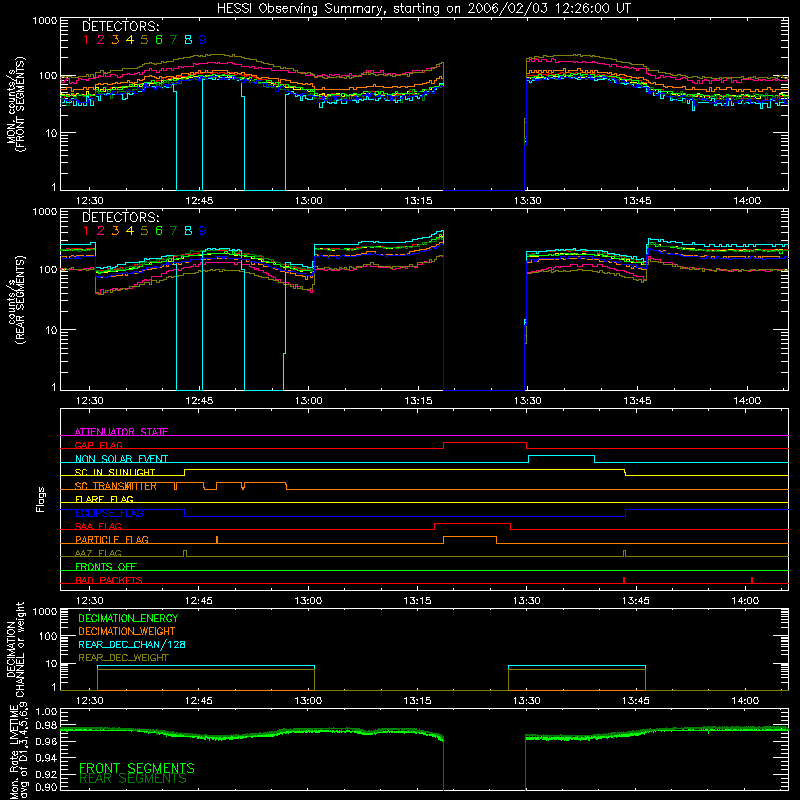
Task: Click the 12:45 tick label under rear segments plot
Action: pos(199,401)
